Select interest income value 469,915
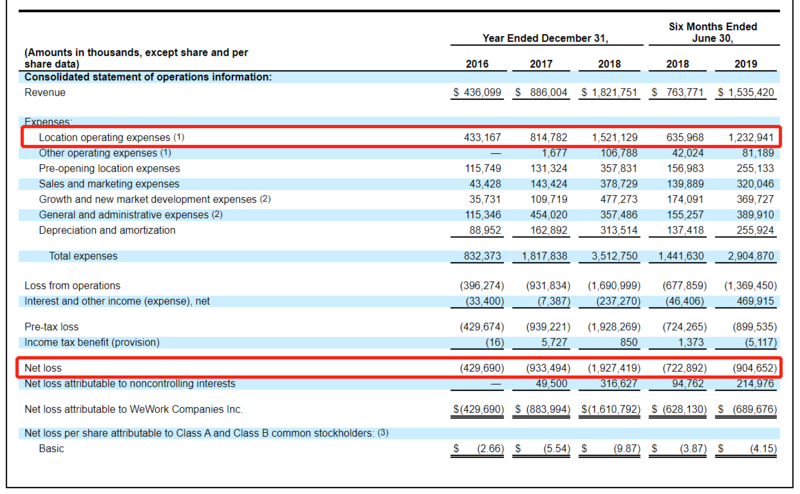The width and height of the screenshot is (800, 494). [755, 301]
